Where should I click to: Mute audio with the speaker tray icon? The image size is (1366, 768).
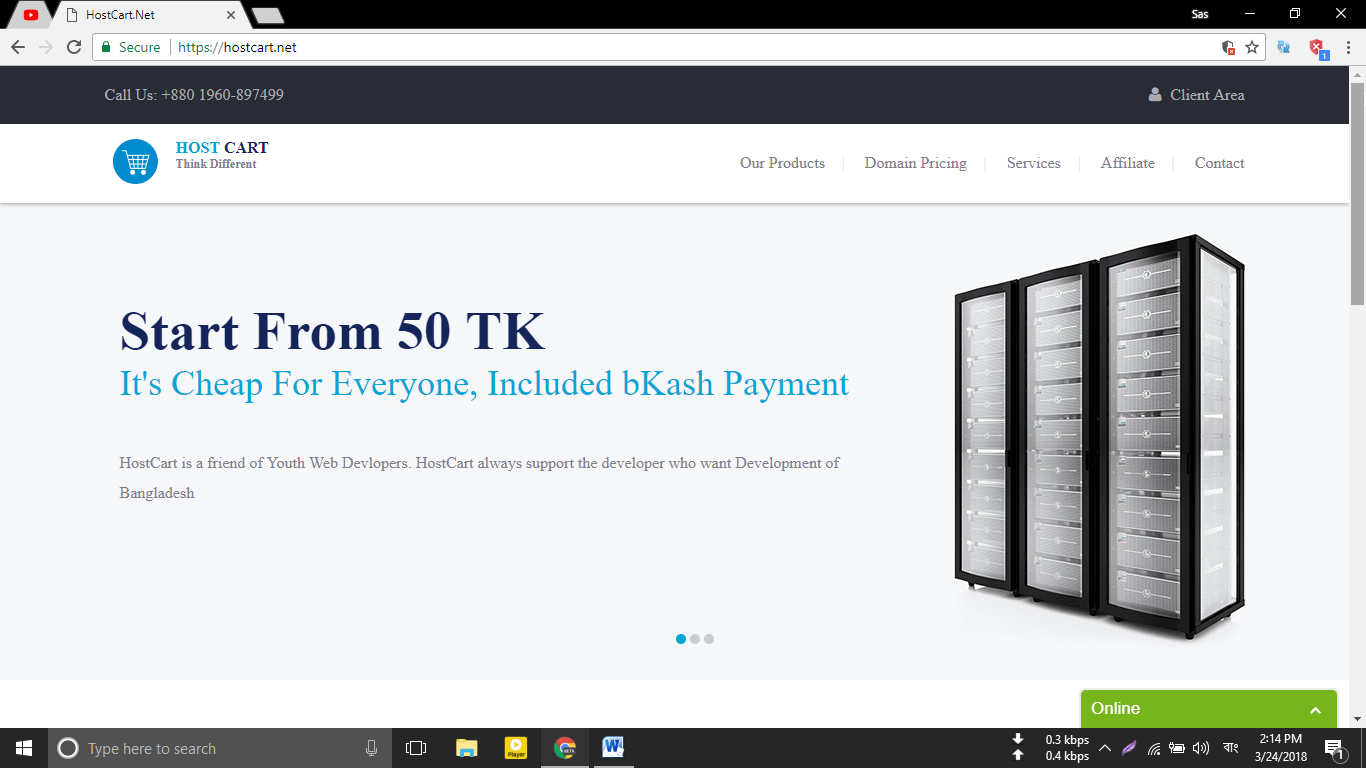(x=1199, y=748)
